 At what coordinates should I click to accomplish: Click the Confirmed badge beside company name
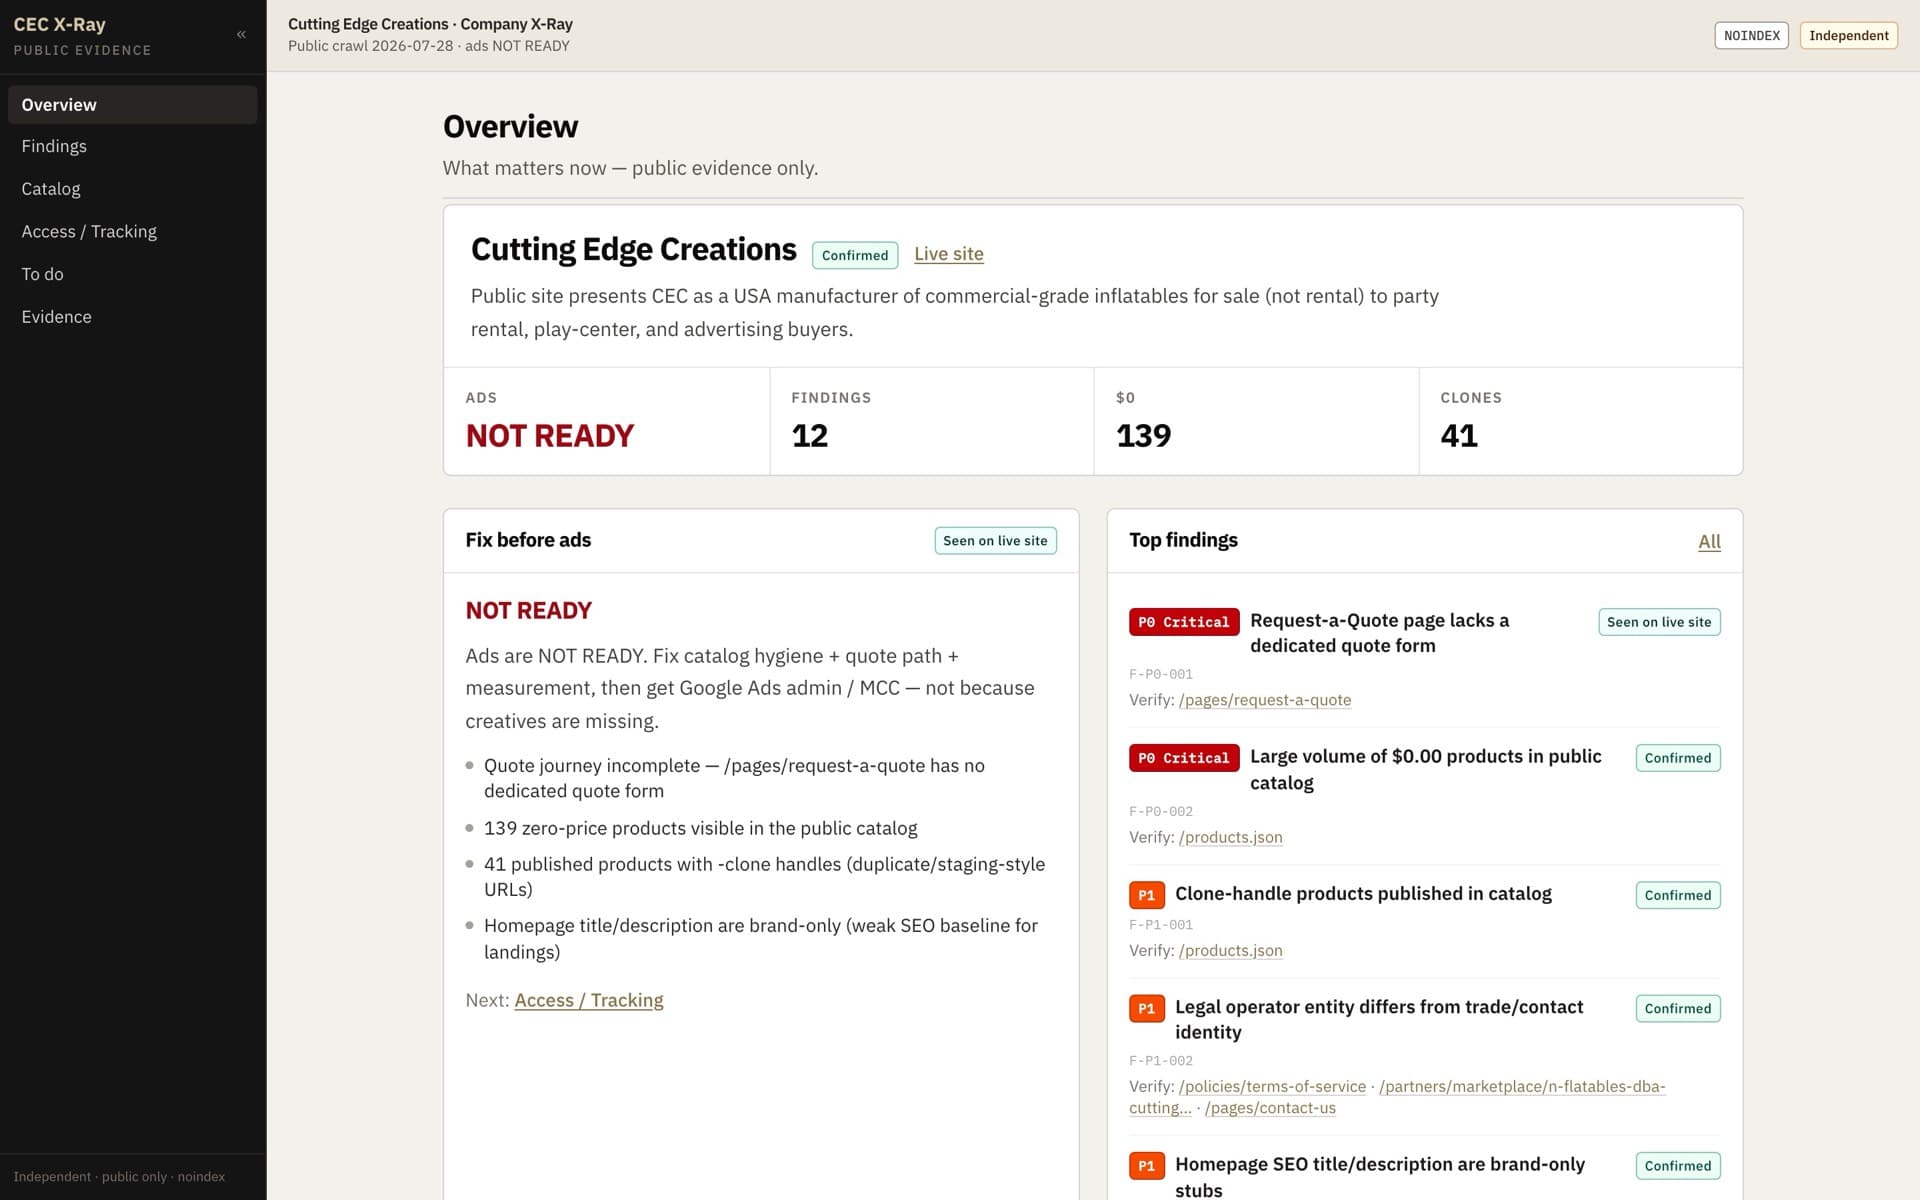pos(854,255)
